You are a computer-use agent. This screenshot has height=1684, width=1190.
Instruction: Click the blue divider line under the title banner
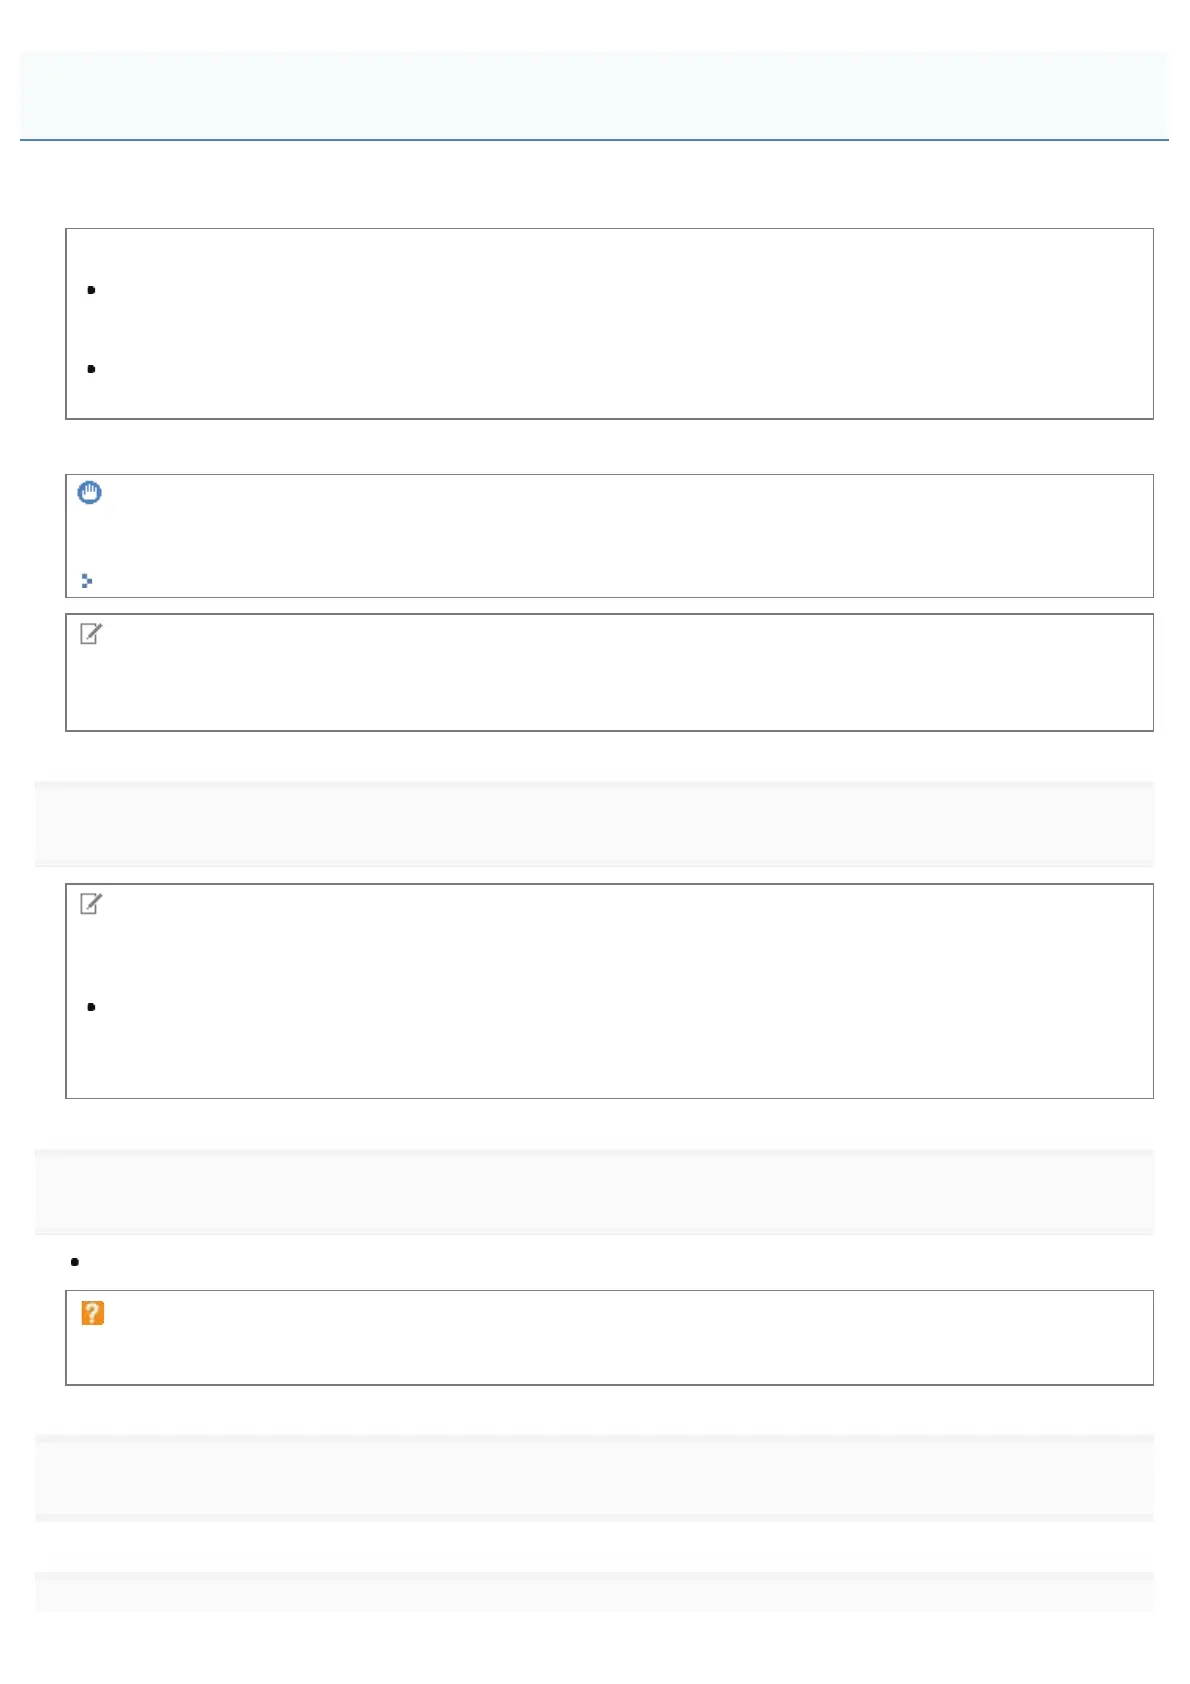point(594,140)
